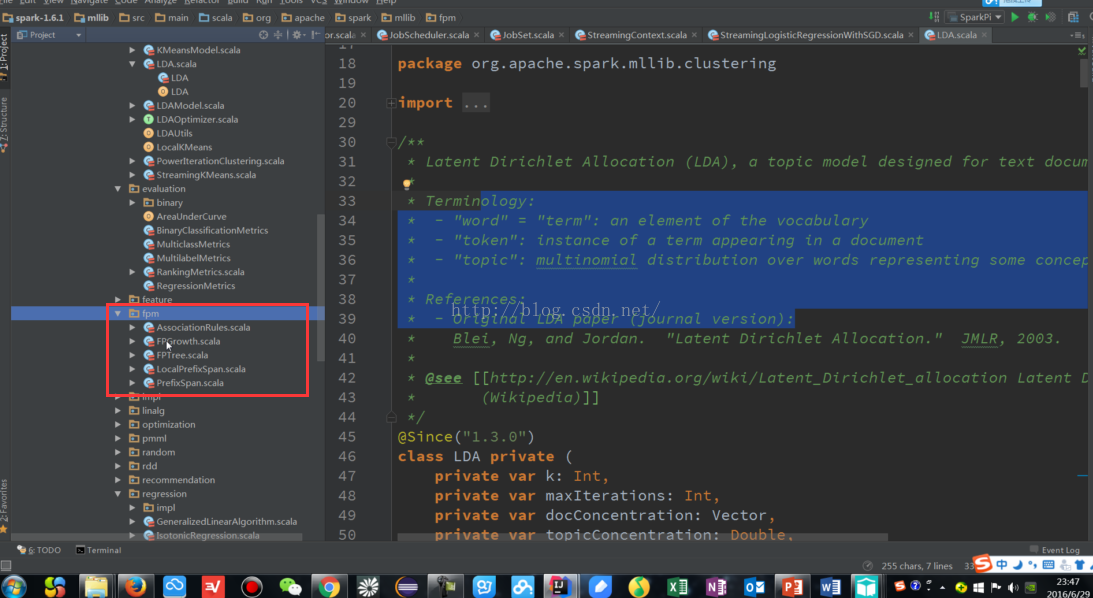Click the Project panel vertical scrollbar
Screen dimensions: 1093x598
click(x=321, y=288)
